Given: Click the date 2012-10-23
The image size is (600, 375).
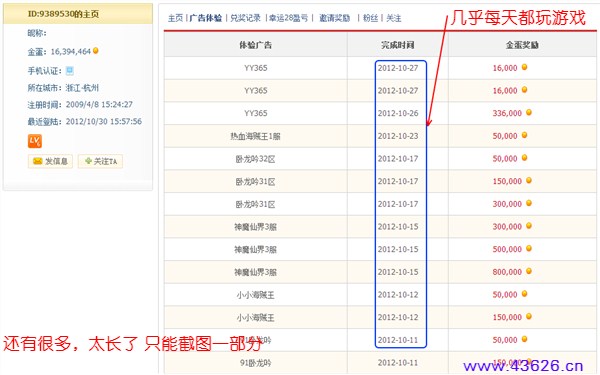Looking at the screenshot, I should 398,136.
